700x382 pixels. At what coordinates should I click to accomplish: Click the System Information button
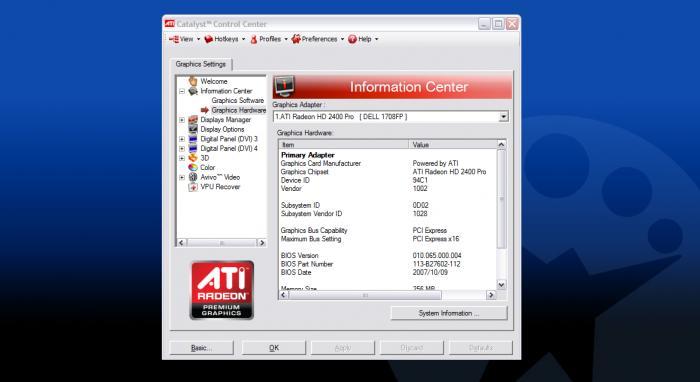(x=449, y=313)
